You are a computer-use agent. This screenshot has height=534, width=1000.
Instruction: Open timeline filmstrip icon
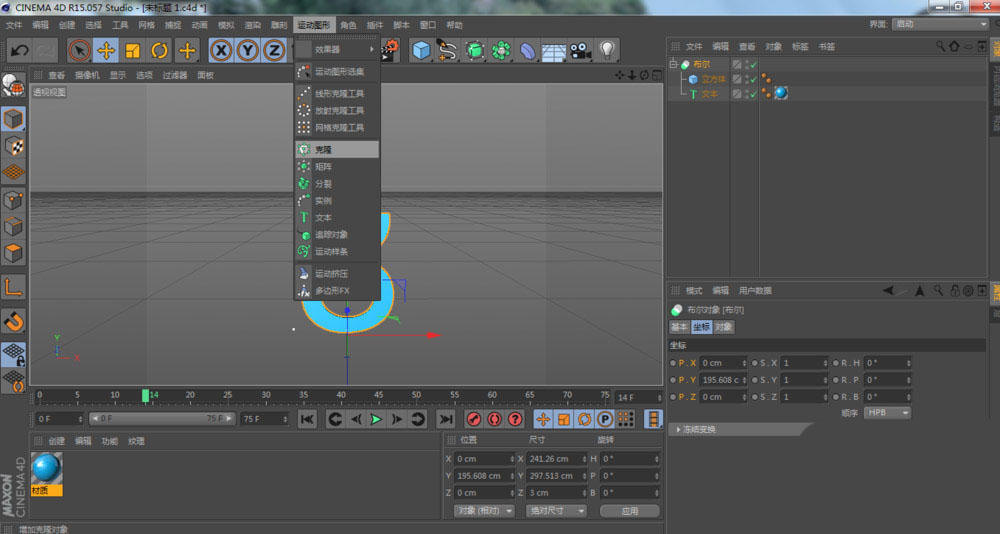pyautogui.click(x=654, y=419)
